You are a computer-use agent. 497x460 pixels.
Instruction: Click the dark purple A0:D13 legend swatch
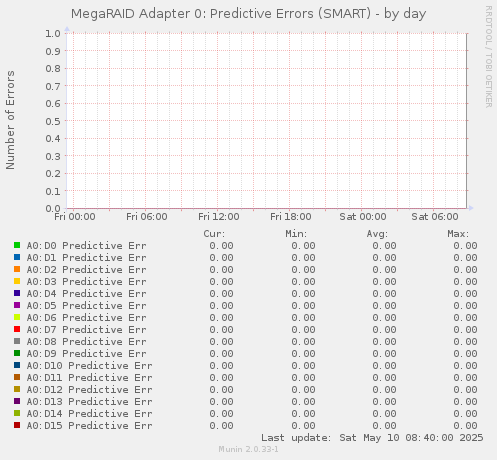17,401
